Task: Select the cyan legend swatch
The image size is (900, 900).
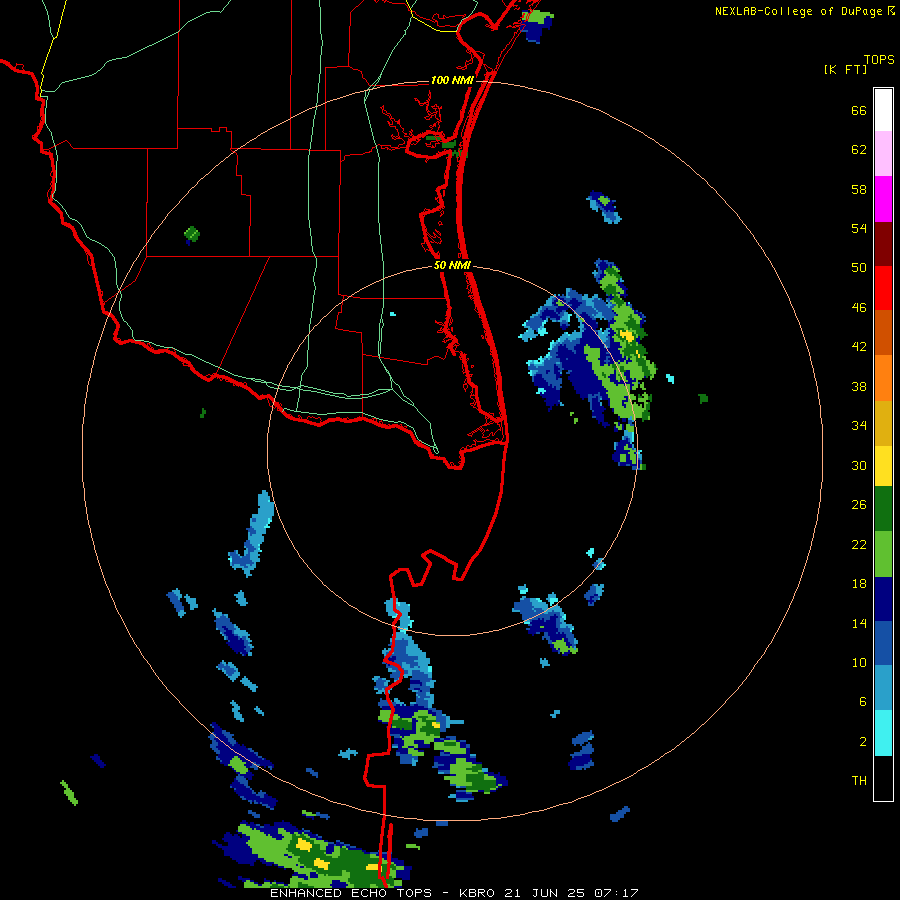Action: tap(883, 733)
